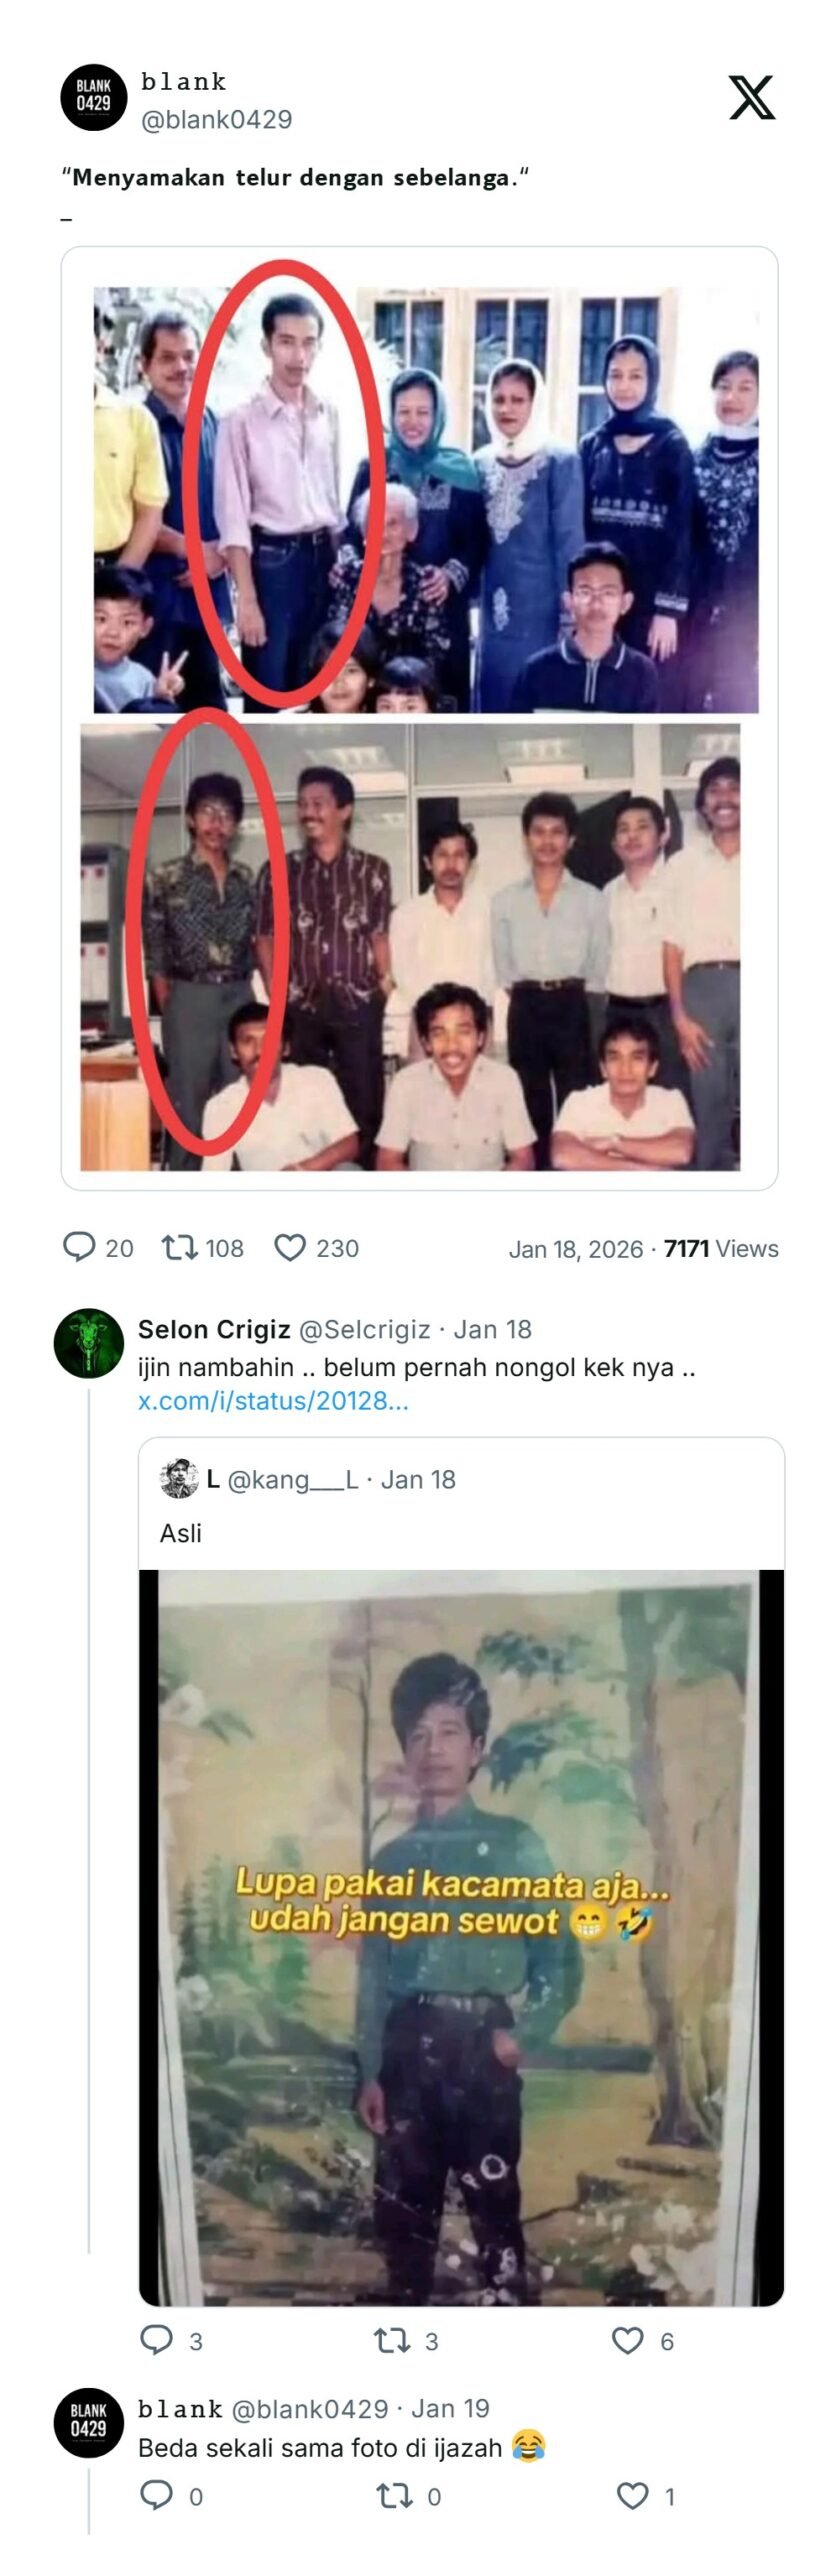The image size is (836, 2560).
Task: Like Selon Crigiz's comment
Action: click(x=627, y=2339)
